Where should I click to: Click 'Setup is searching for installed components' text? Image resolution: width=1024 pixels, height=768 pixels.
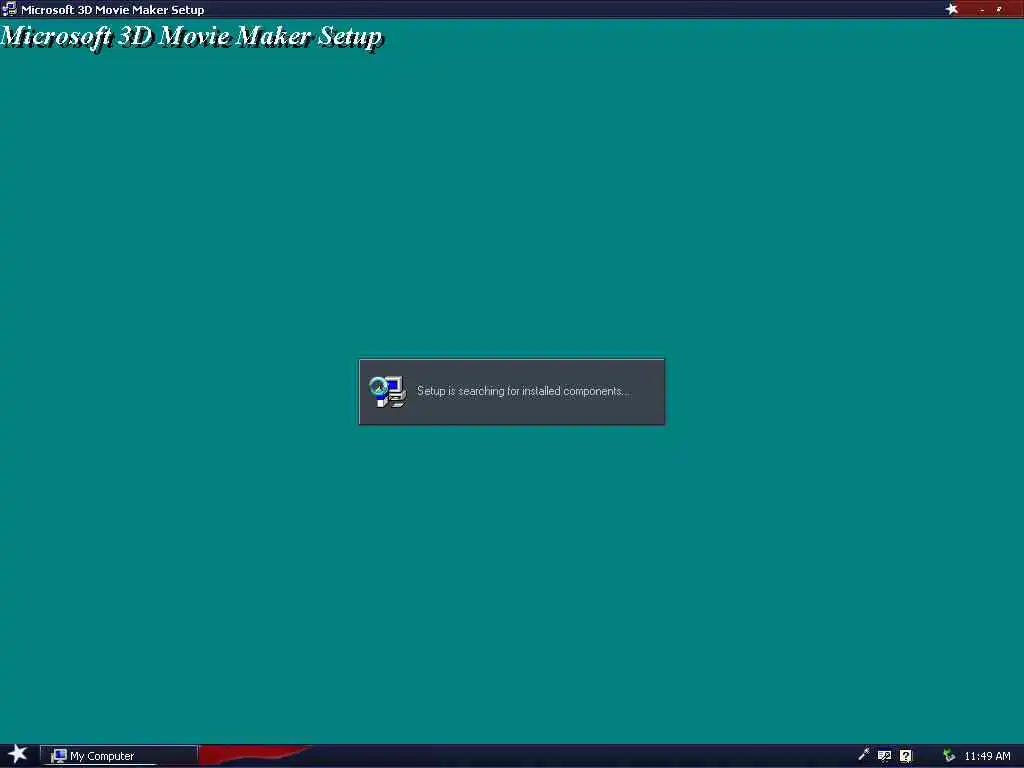523,391
